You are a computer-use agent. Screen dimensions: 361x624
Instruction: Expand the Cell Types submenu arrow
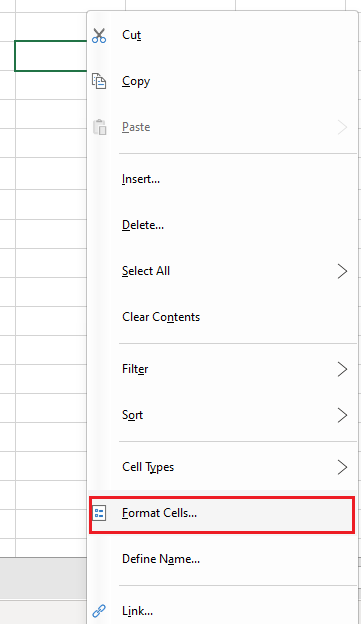pos(342,467)
